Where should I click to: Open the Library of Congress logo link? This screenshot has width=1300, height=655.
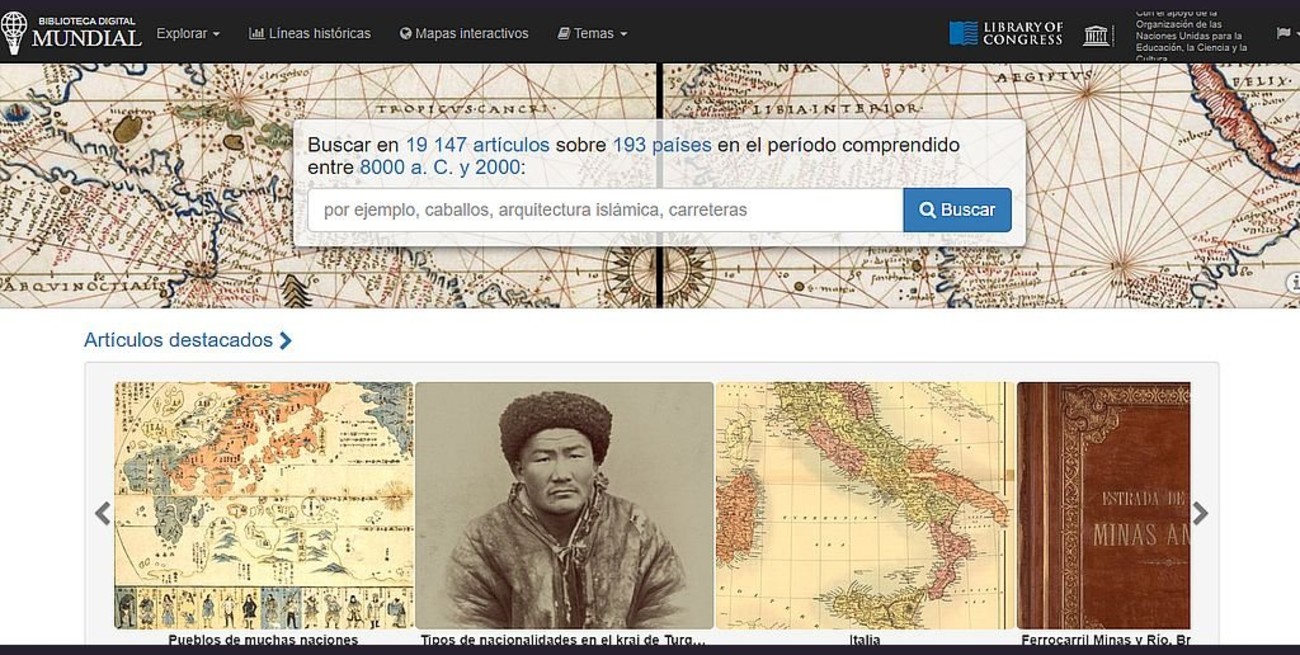pos(1006,33)
